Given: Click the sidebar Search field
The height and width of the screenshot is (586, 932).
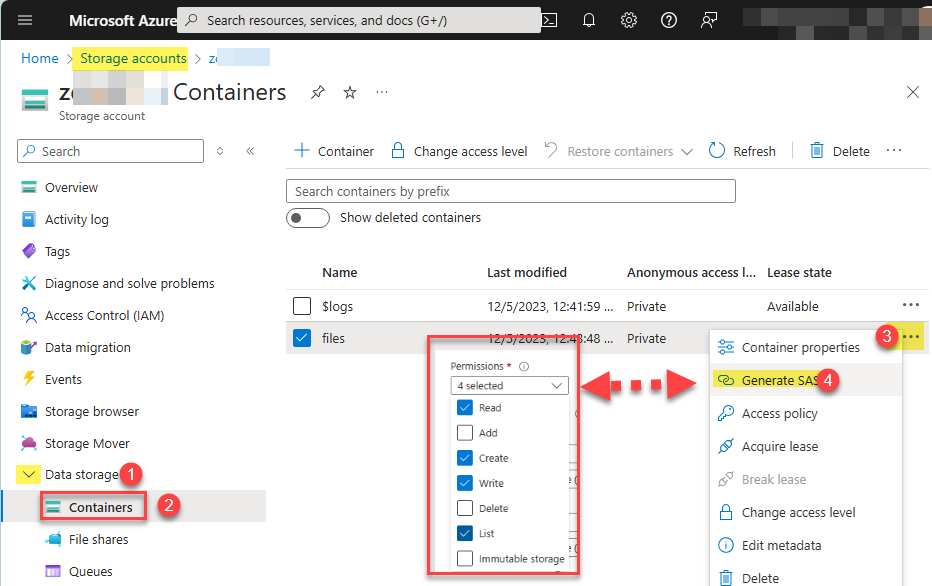Looking at the screenshot, I should (111, 151).
